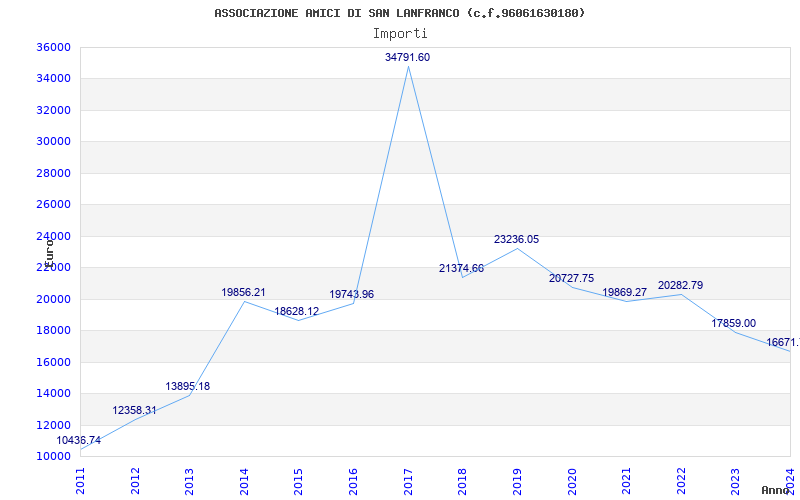The height and width of the screenshot is (500, 800).
Task: Click the x-axis year 2019
Action: [x=517, y=481]
